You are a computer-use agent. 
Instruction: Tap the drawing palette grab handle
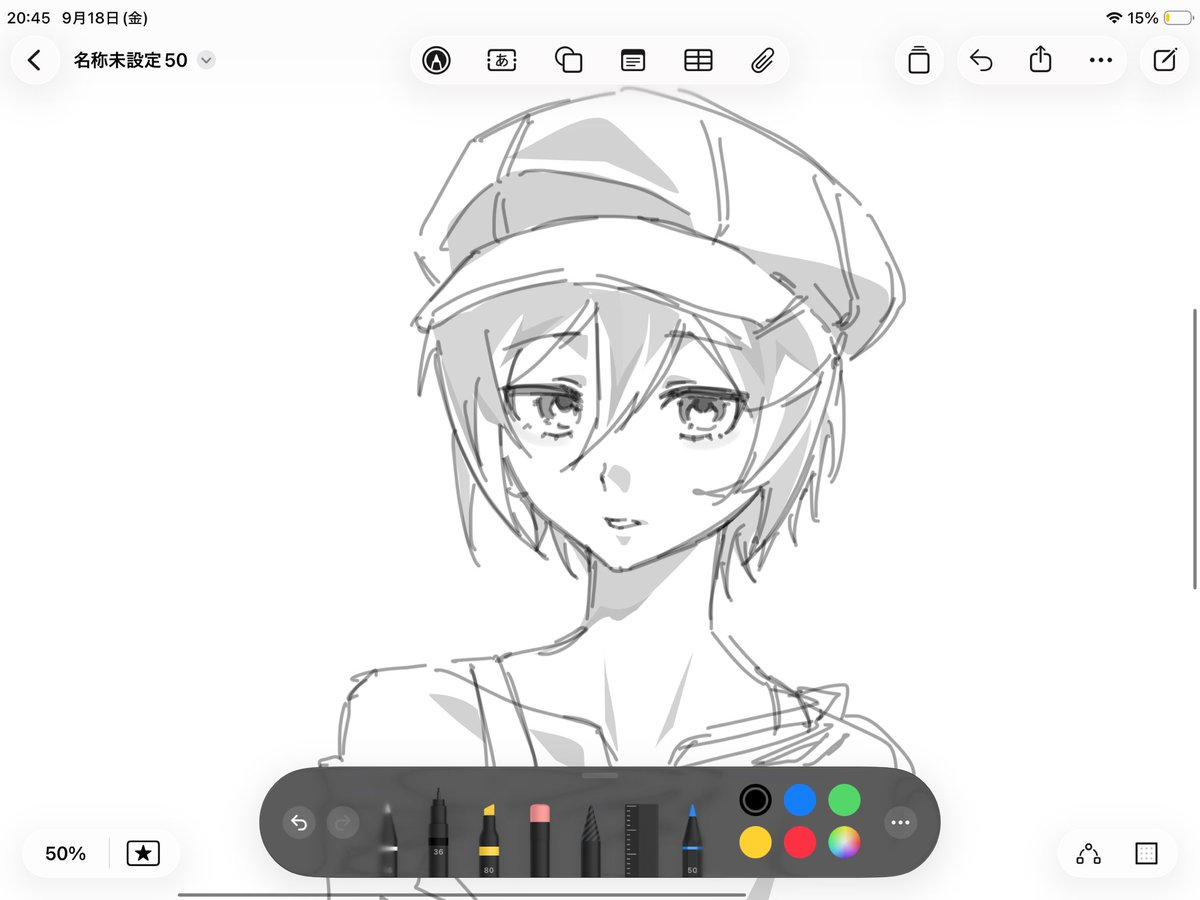(600, 774)
